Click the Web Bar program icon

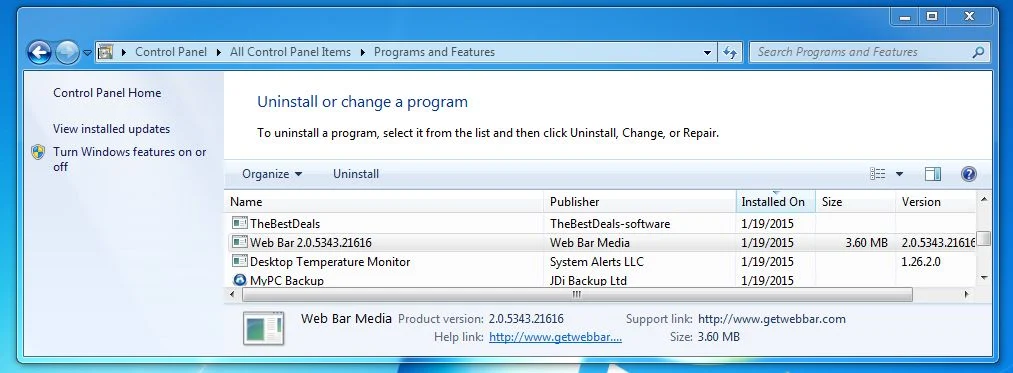point(240,242)
